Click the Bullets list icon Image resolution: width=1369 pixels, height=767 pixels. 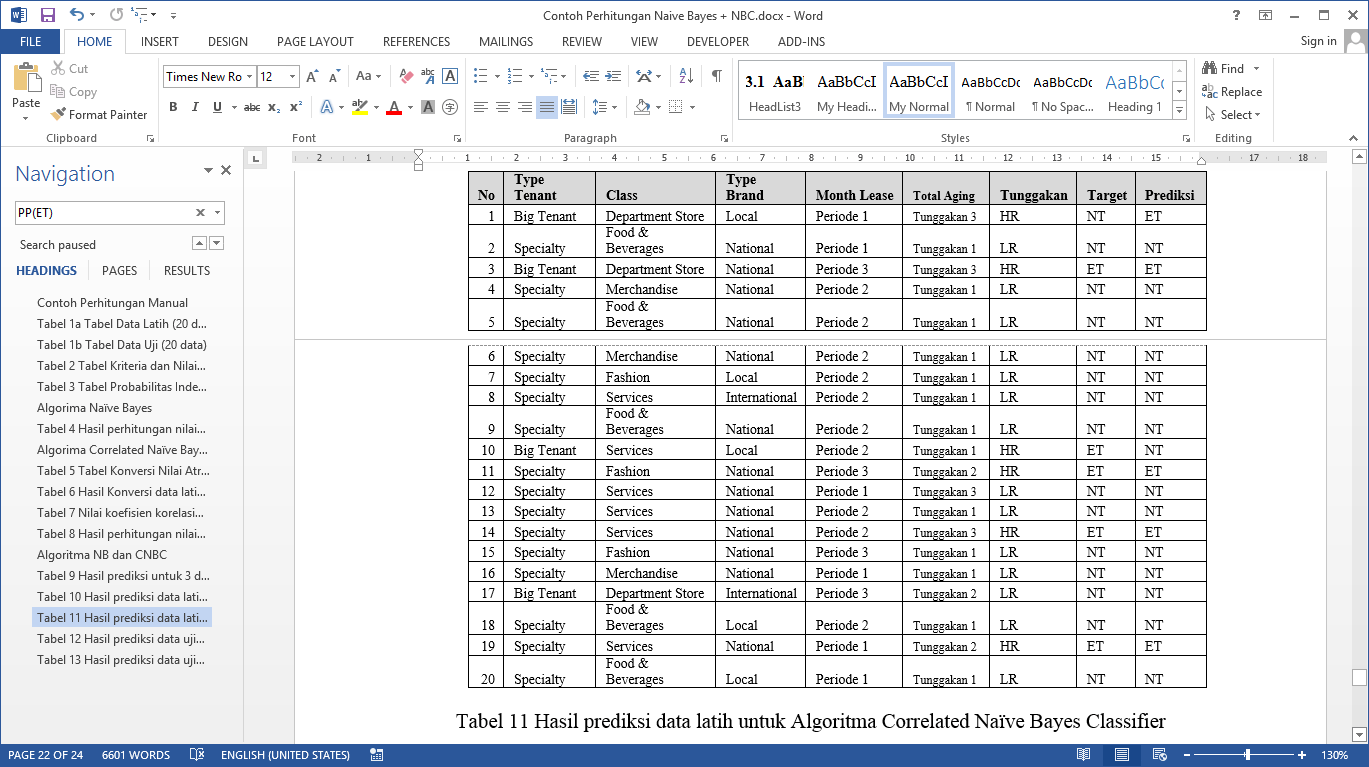pos(481,76)
